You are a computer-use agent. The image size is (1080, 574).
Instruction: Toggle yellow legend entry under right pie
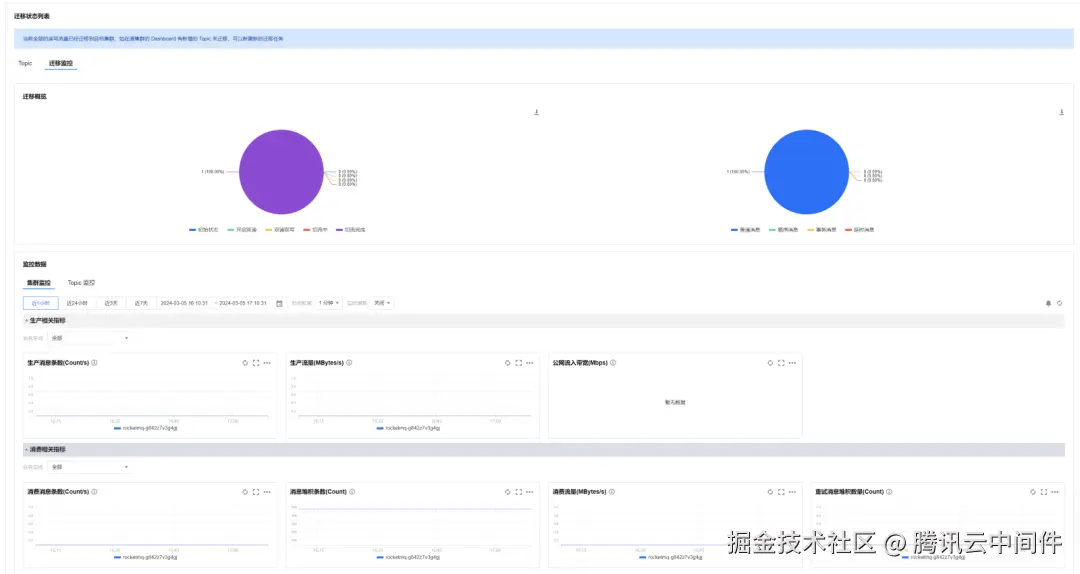click(x=822, y=229)
